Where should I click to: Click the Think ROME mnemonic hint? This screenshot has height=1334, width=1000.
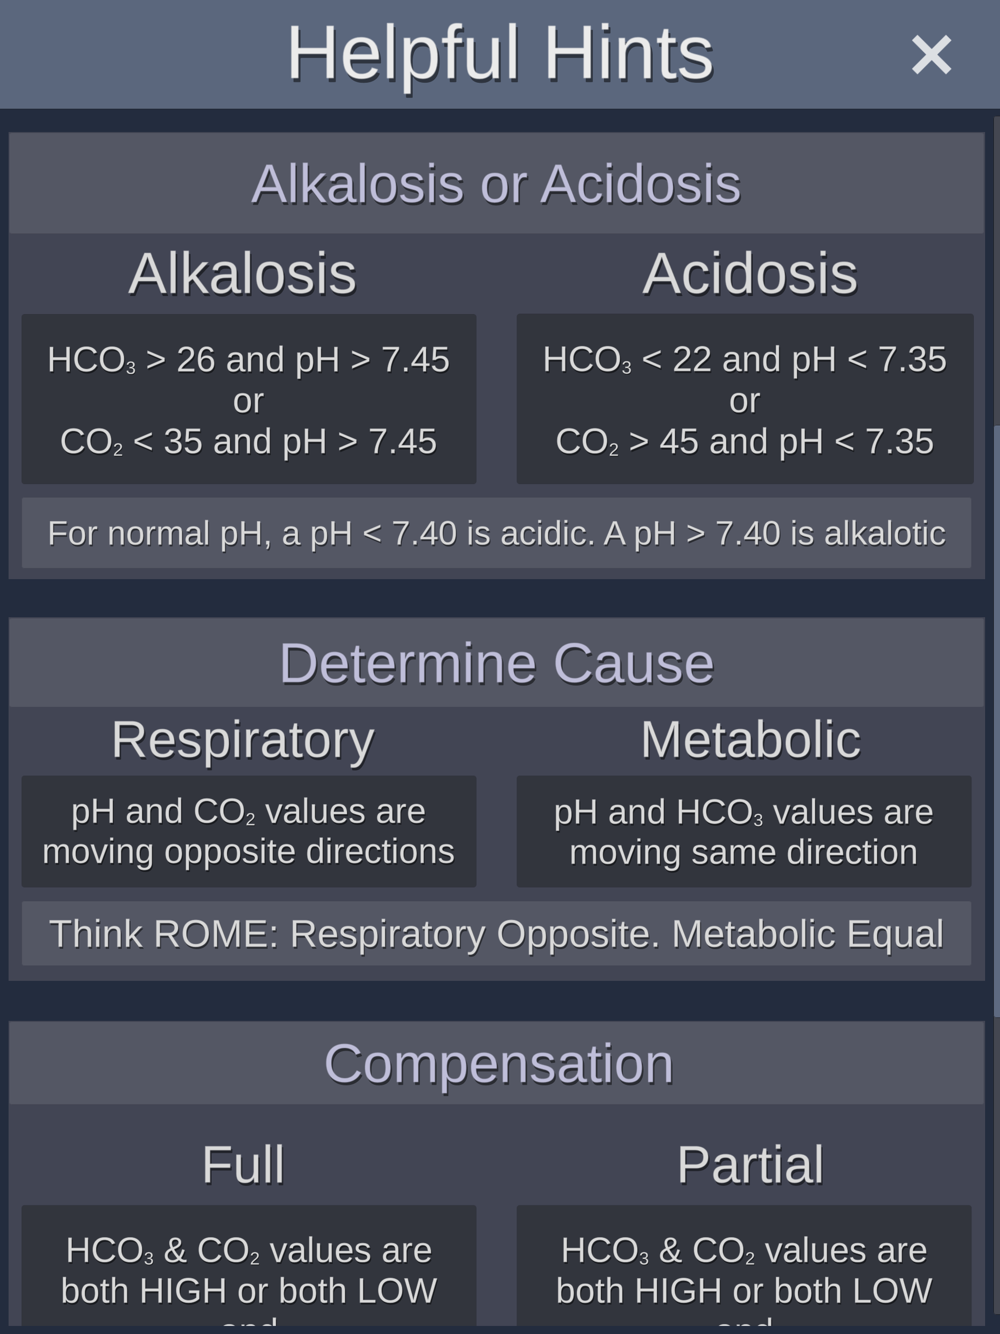[496, 934]
